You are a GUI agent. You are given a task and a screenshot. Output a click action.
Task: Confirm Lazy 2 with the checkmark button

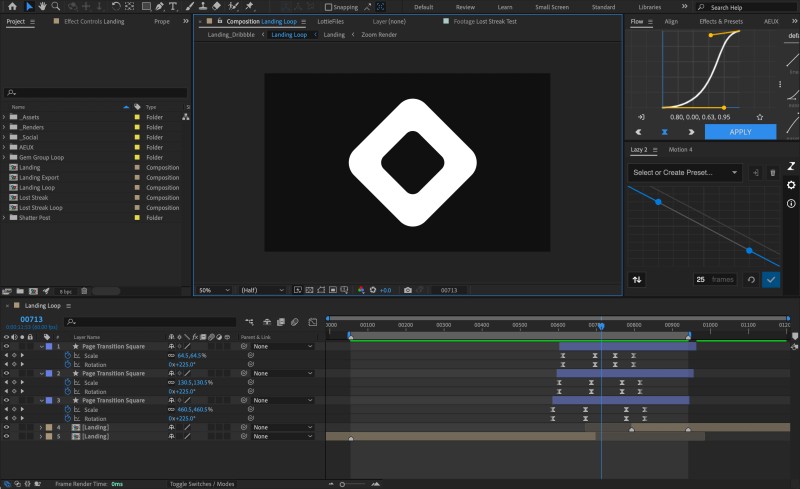point(770,279)
